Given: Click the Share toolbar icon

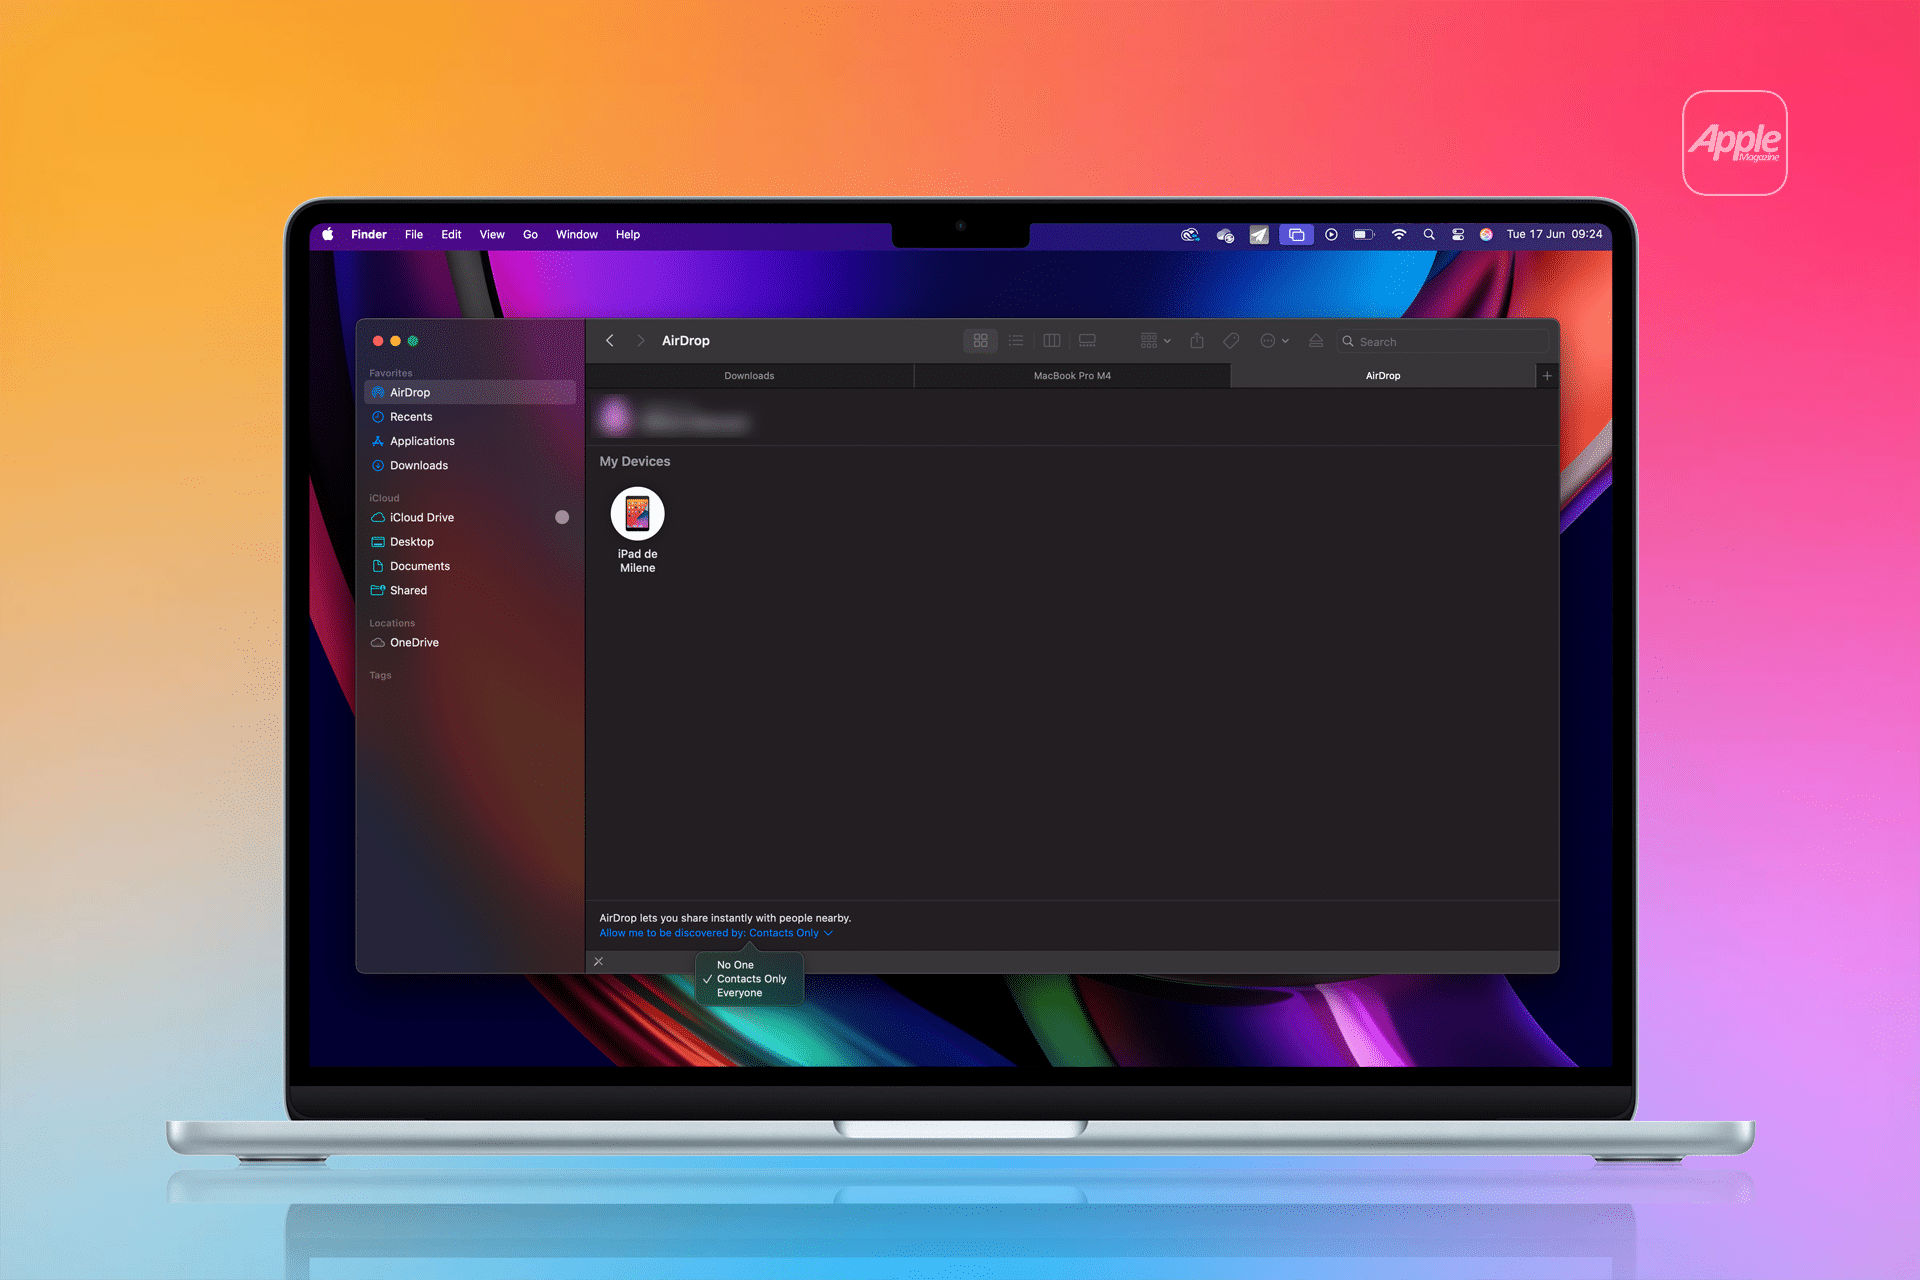Looking at the screenshot, I should [1197, 341].
